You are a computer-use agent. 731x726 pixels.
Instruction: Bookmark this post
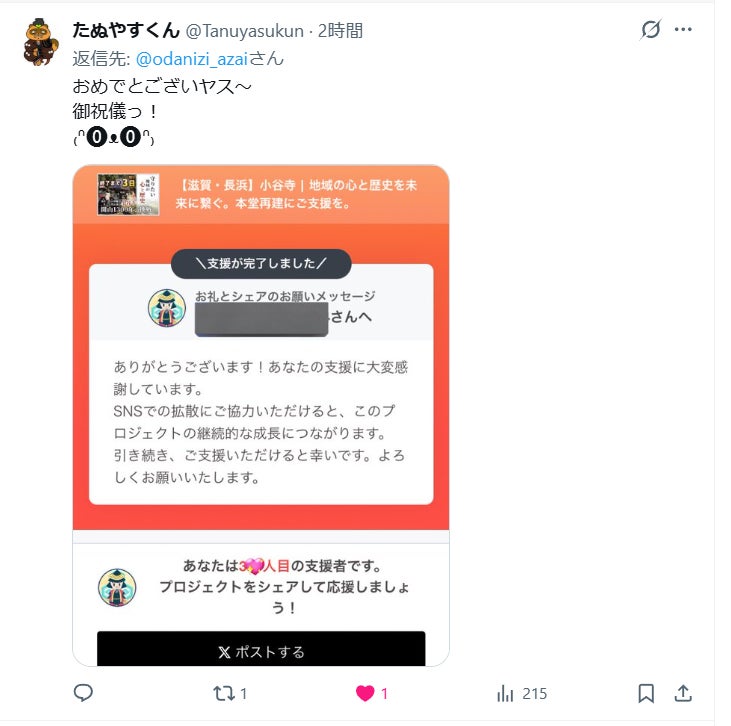point(646,693)
